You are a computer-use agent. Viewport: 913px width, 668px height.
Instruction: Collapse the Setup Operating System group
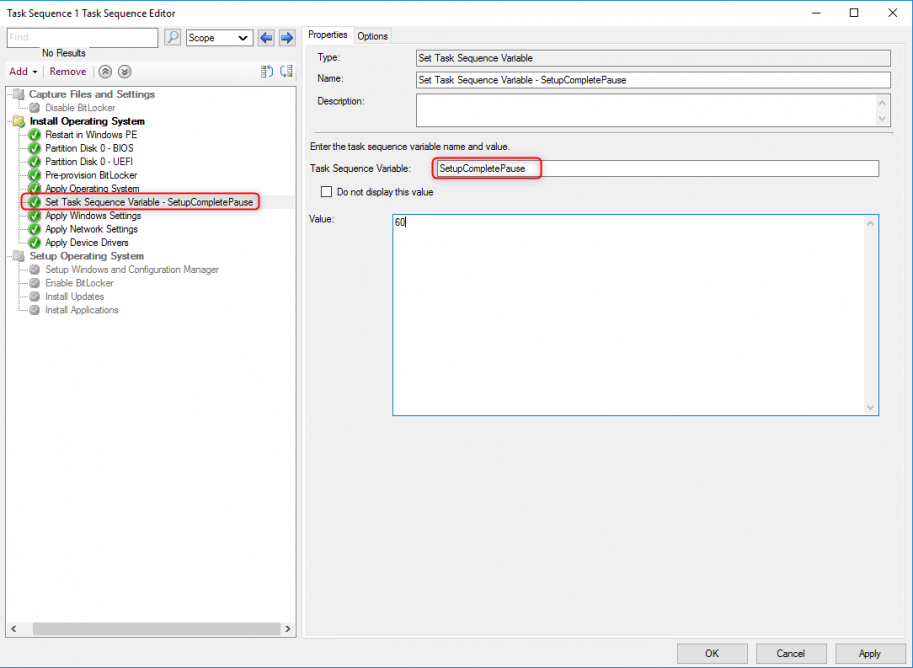pyautogui.click(x=9, y=256)
